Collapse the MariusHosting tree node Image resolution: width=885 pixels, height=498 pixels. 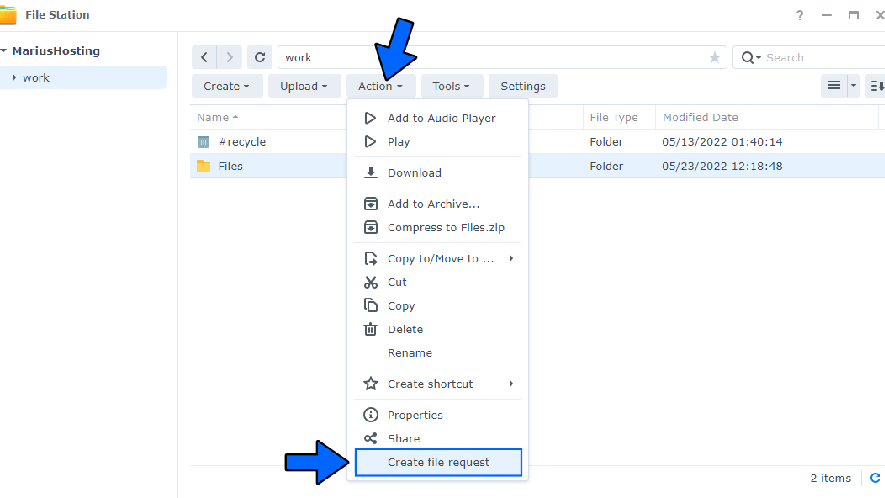4,51
